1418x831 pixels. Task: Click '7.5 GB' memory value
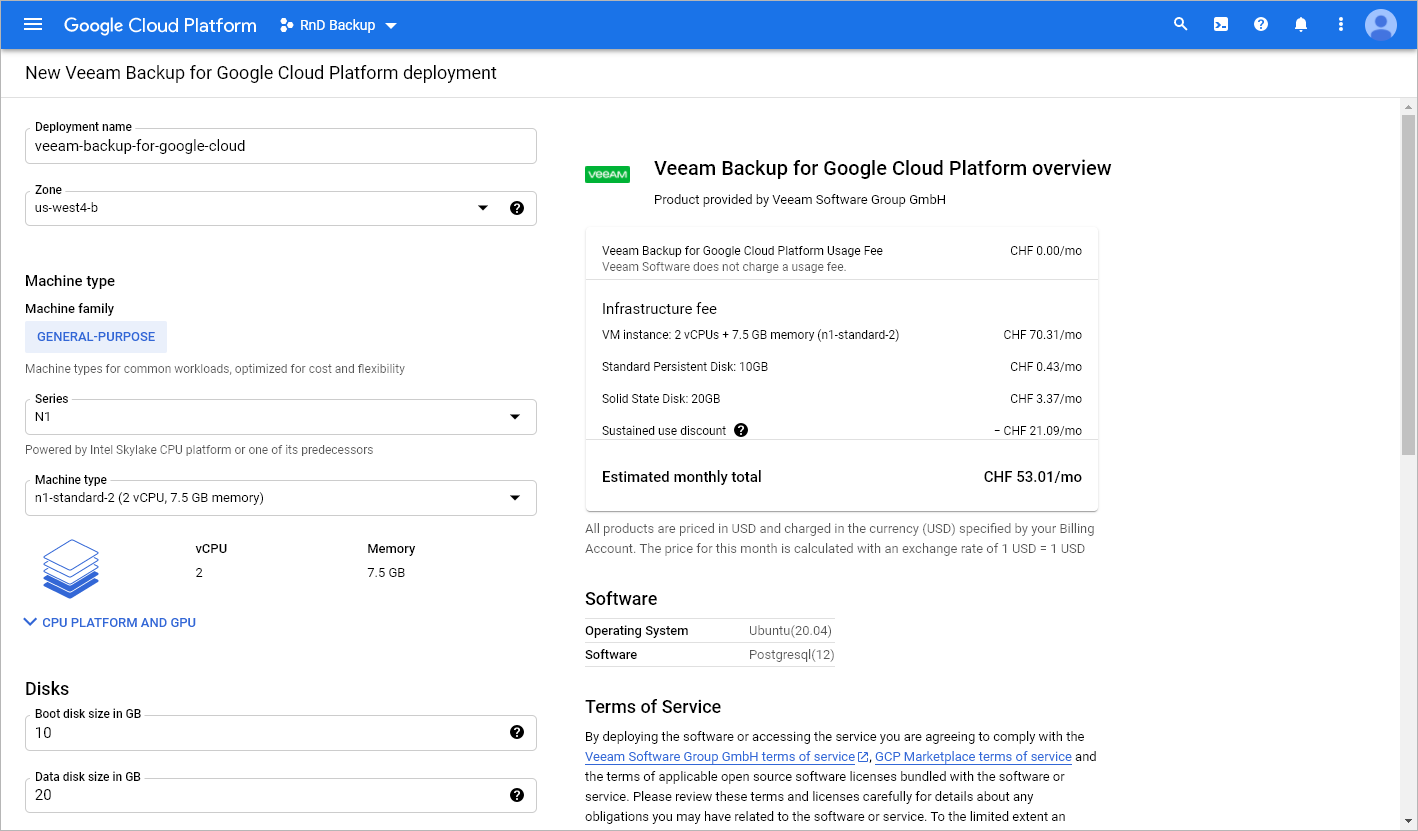click(386, 573)
